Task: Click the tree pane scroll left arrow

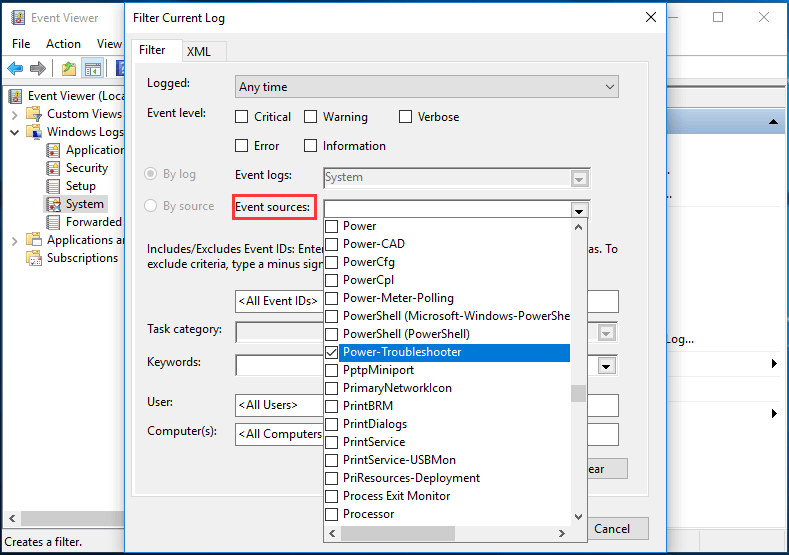Action: [x=12, y=518]
